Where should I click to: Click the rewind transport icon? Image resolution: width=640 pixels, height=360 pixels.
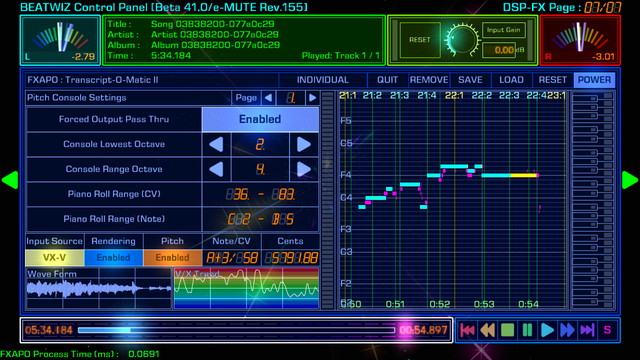pos(487,330)
